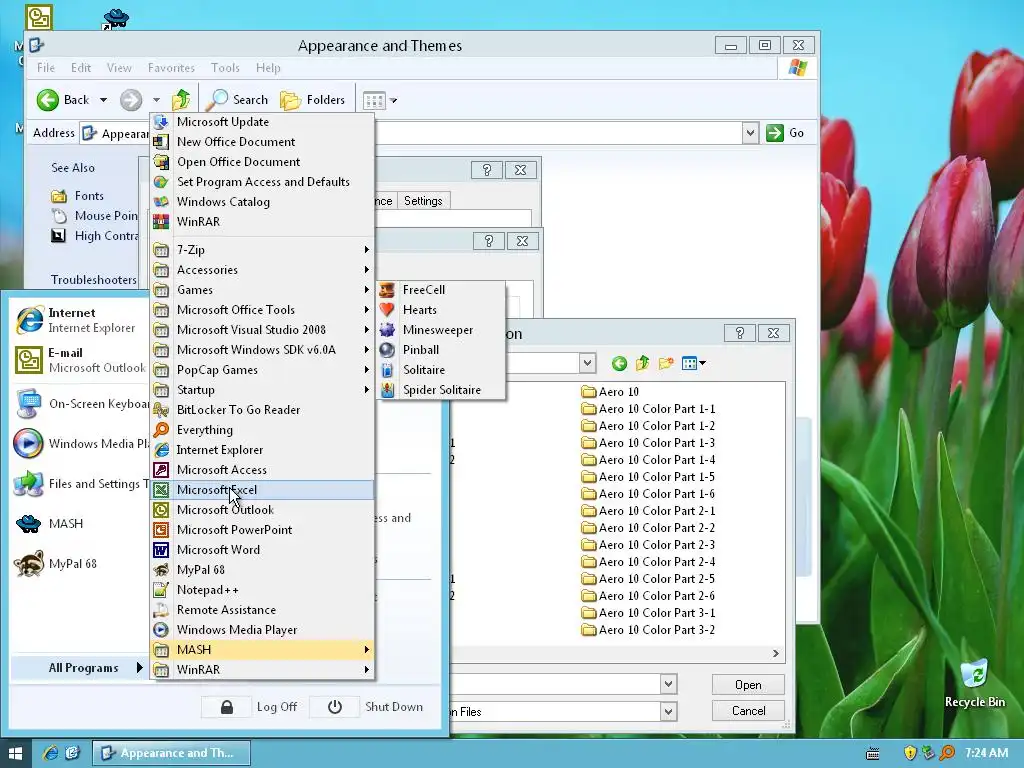
Task: Open the Files of type dropdown
Action: [668, 711]
